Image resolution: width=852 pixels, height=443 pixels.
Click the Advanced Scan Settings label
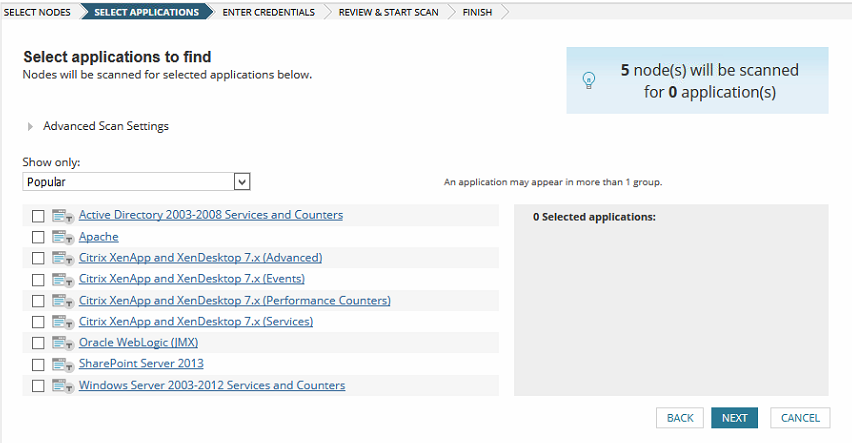point(106,126)
